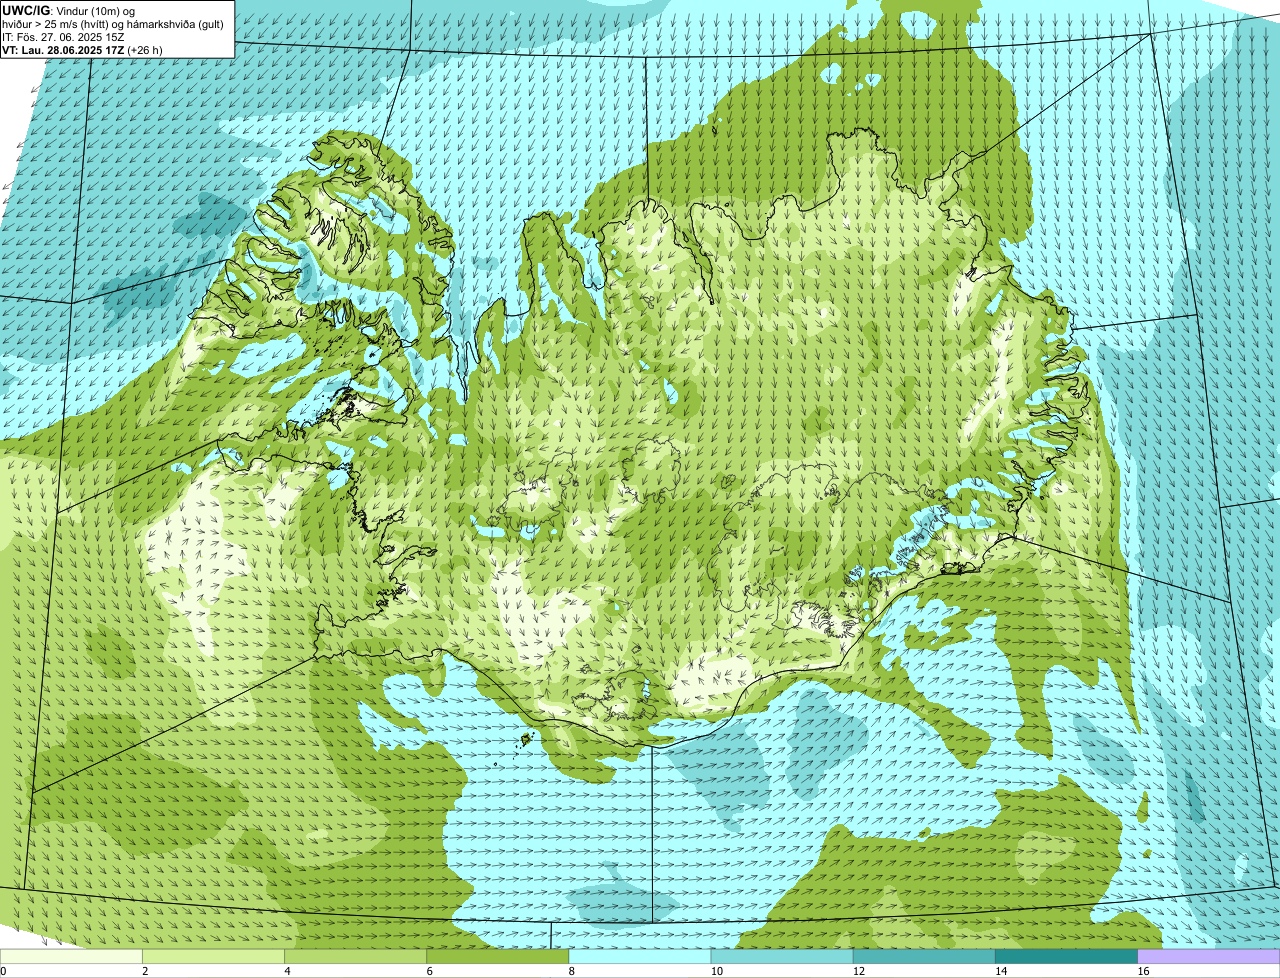1280x978 pixels.
Task: Click the legend tick label "14"
Action: (x=1000, y=971)
